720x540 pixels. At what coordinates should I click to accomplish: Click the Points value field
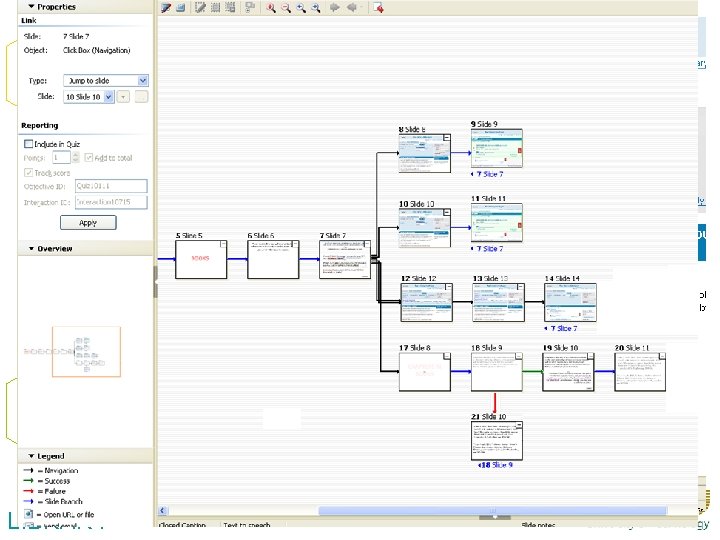(62, 158)
